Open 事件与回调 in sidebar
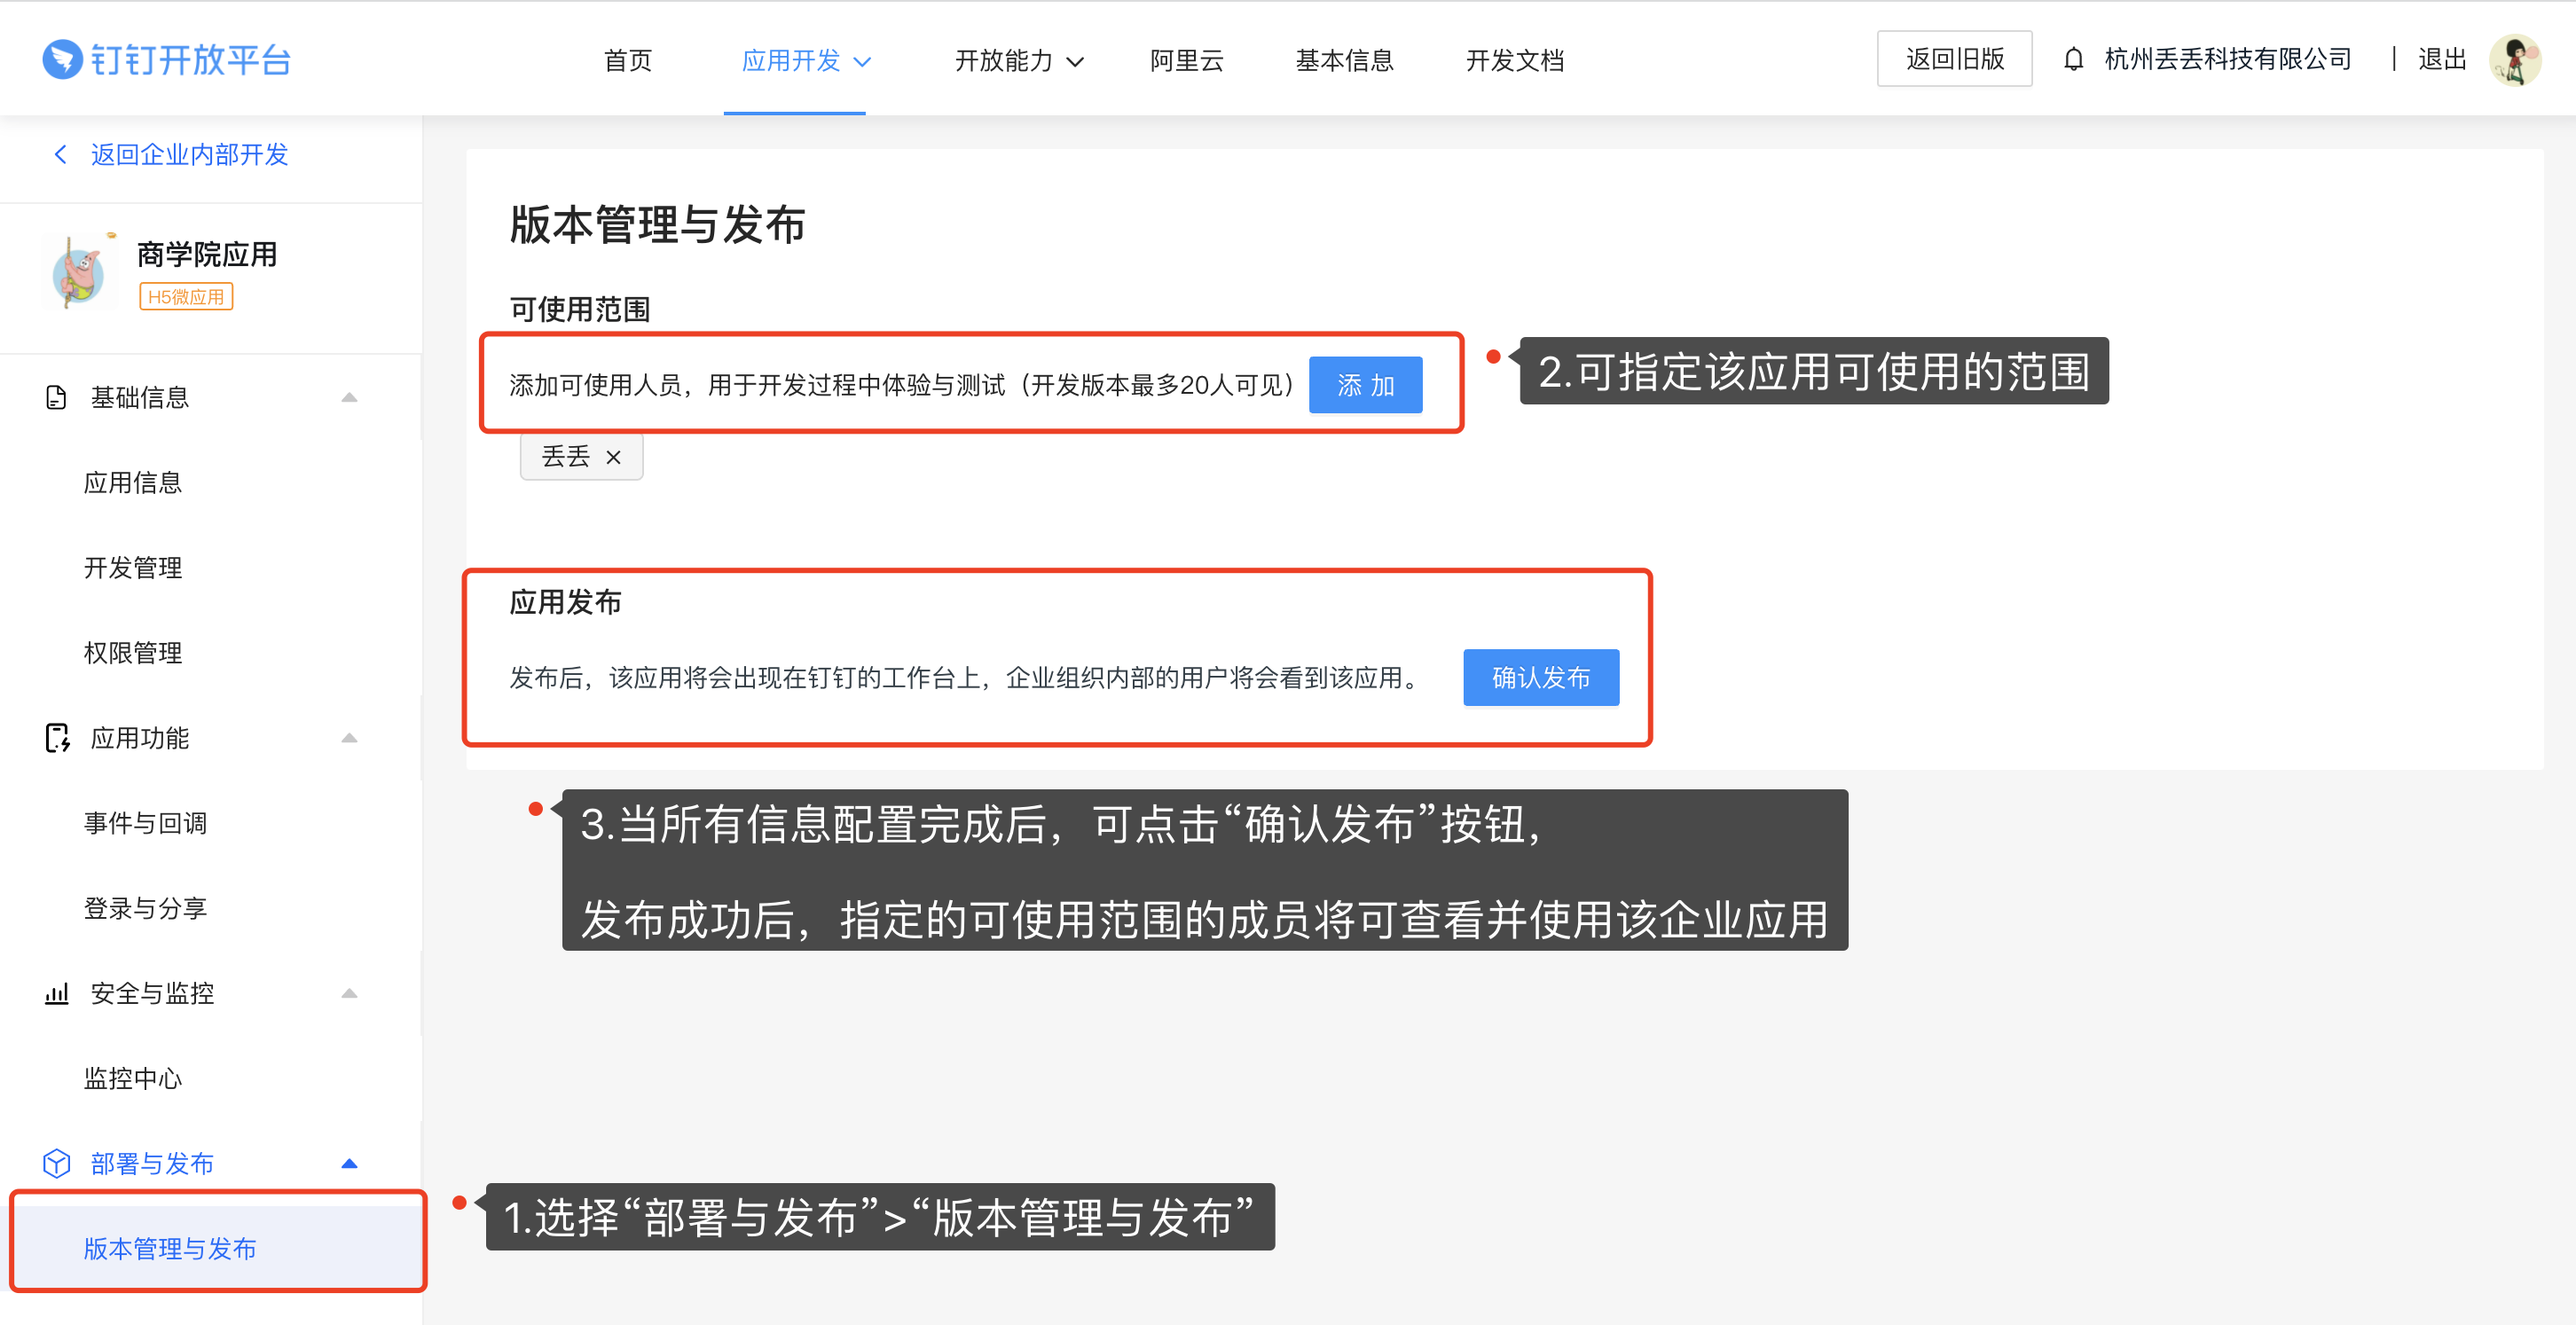The width and height of the screenshot is (2576, 1325). point(145,823)
